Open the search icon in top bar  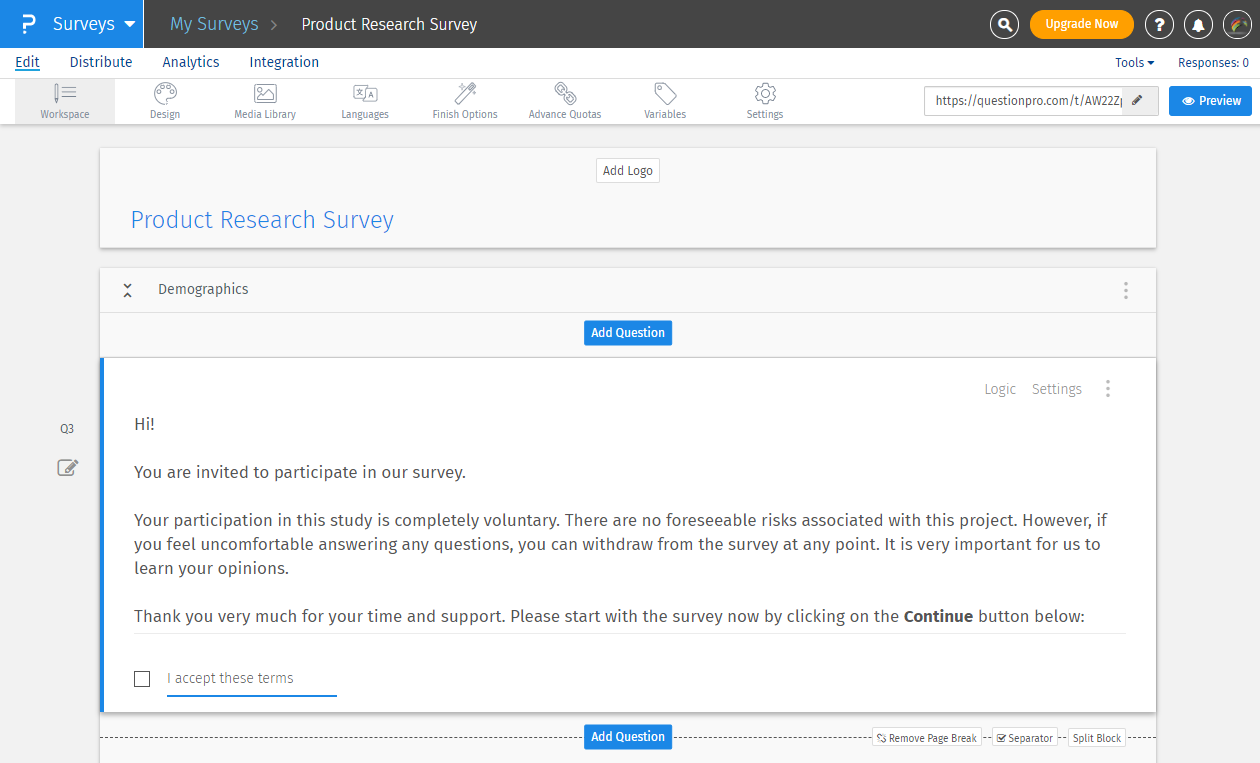click(1004, 24)
